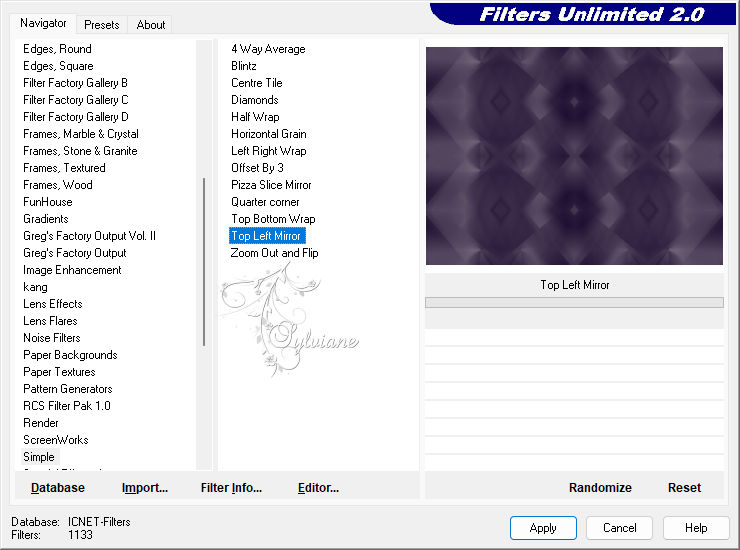Select Frames, Textured category
Screen dimensions: 740x550
click(64, 168)
